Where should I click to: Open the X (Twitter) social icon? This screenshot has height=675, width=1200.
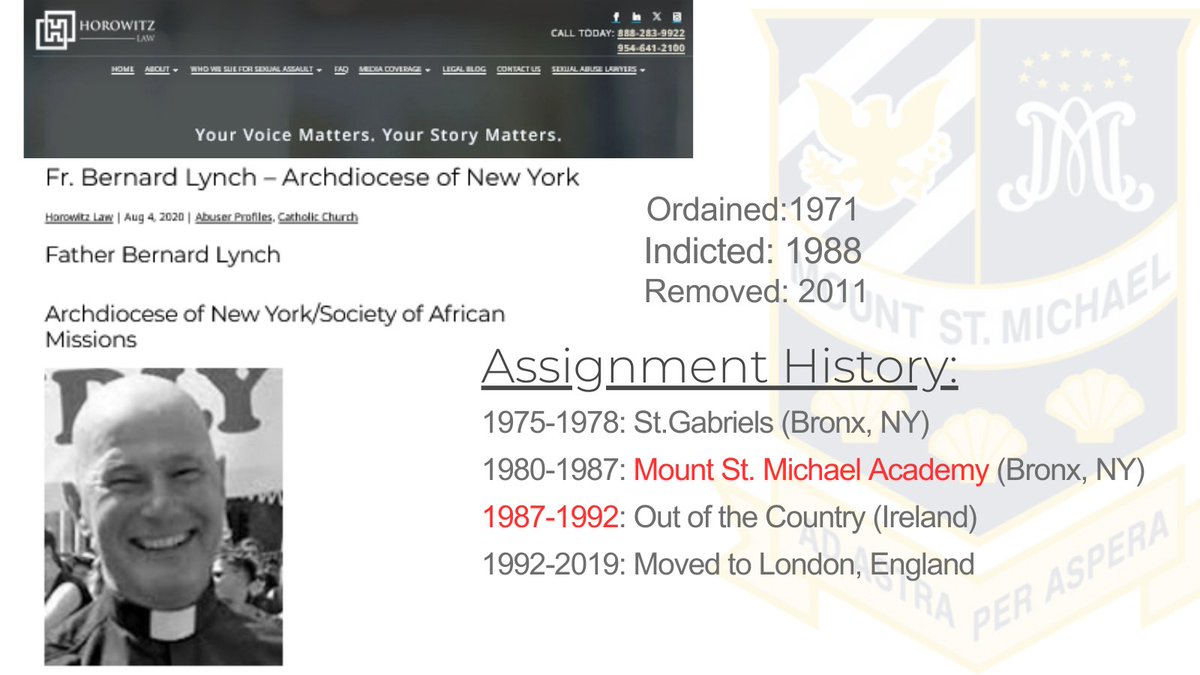[x=657, y=17]
